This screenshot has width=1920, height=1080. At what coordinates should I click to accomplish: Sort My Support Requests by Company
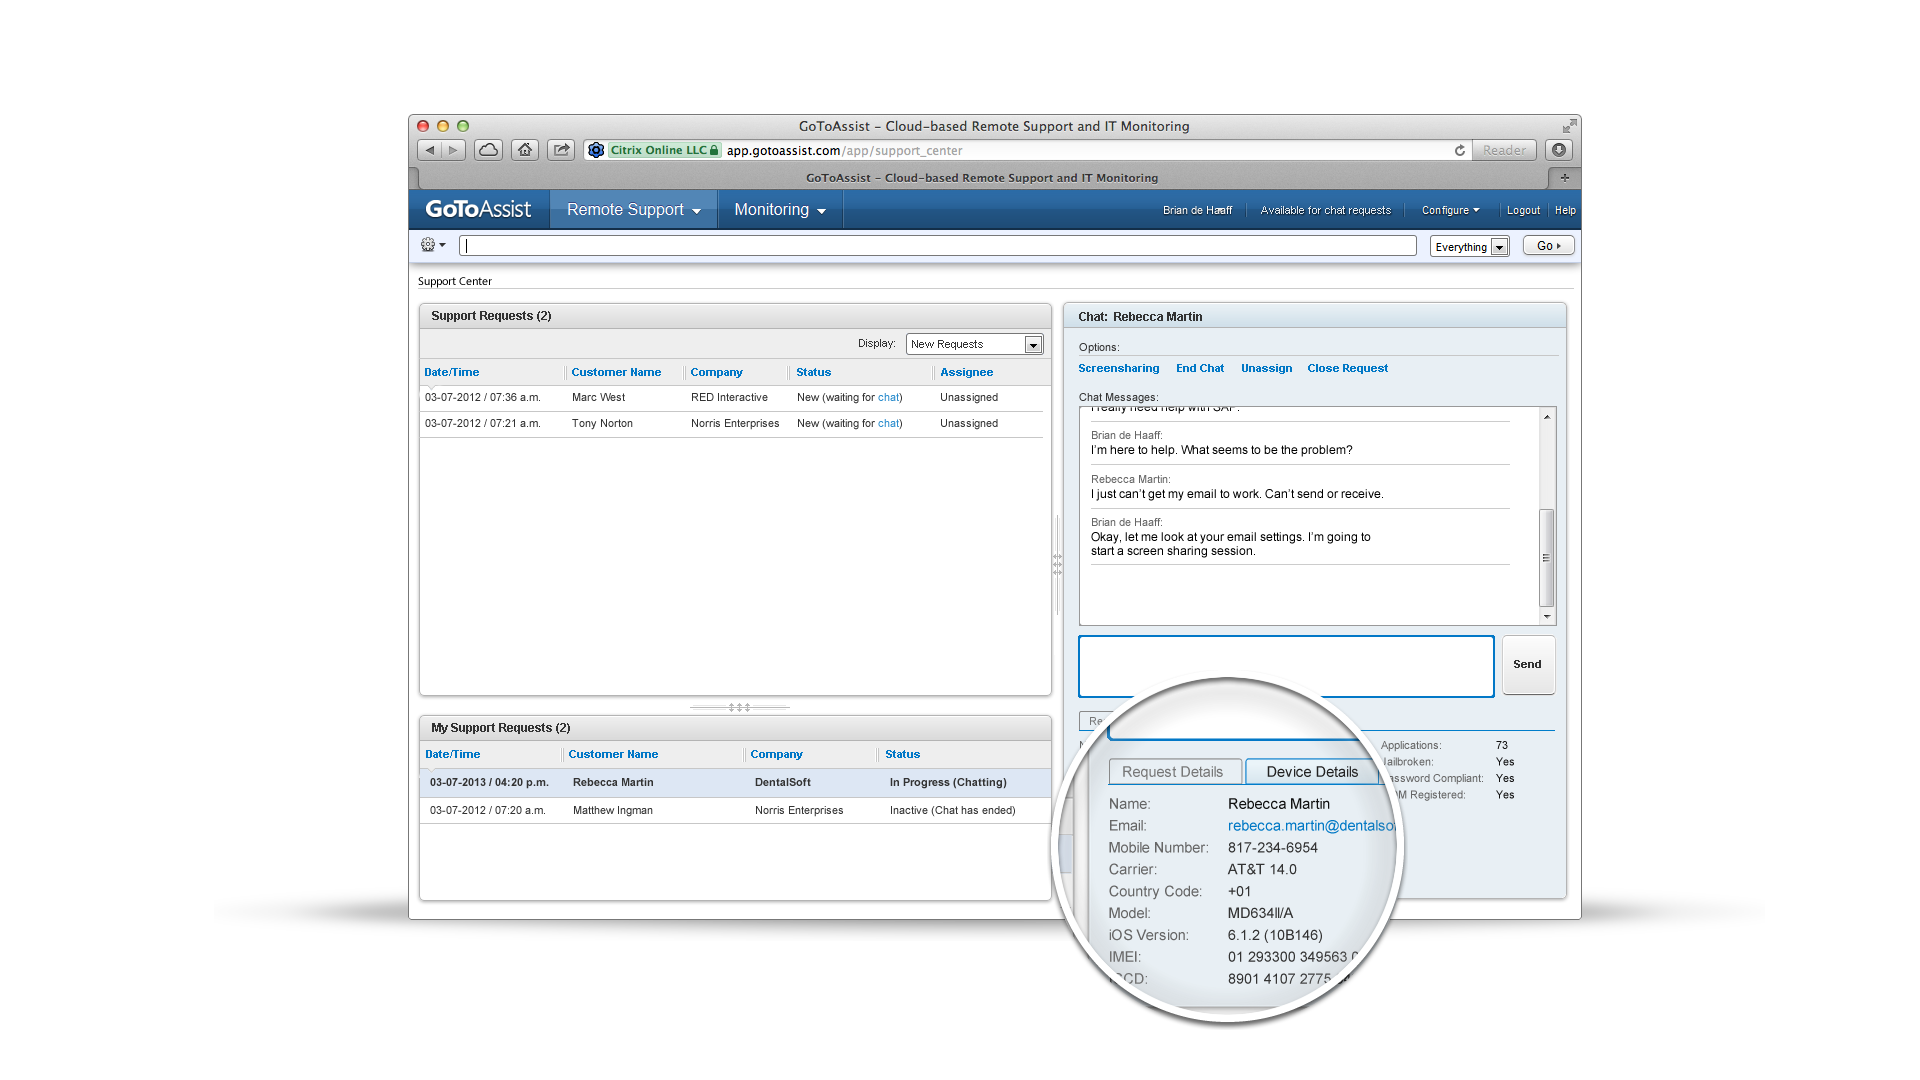776,755
